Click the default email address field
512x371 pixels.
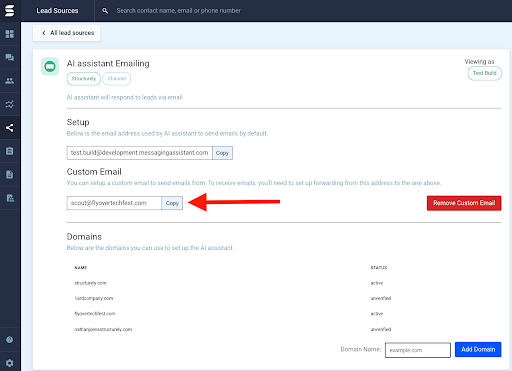[x=140, y=153]
